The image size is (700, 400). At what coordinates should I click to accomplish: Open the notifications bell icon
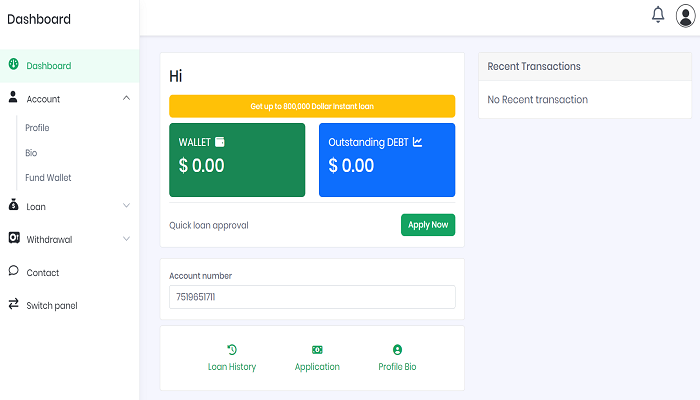pos(658,15)
